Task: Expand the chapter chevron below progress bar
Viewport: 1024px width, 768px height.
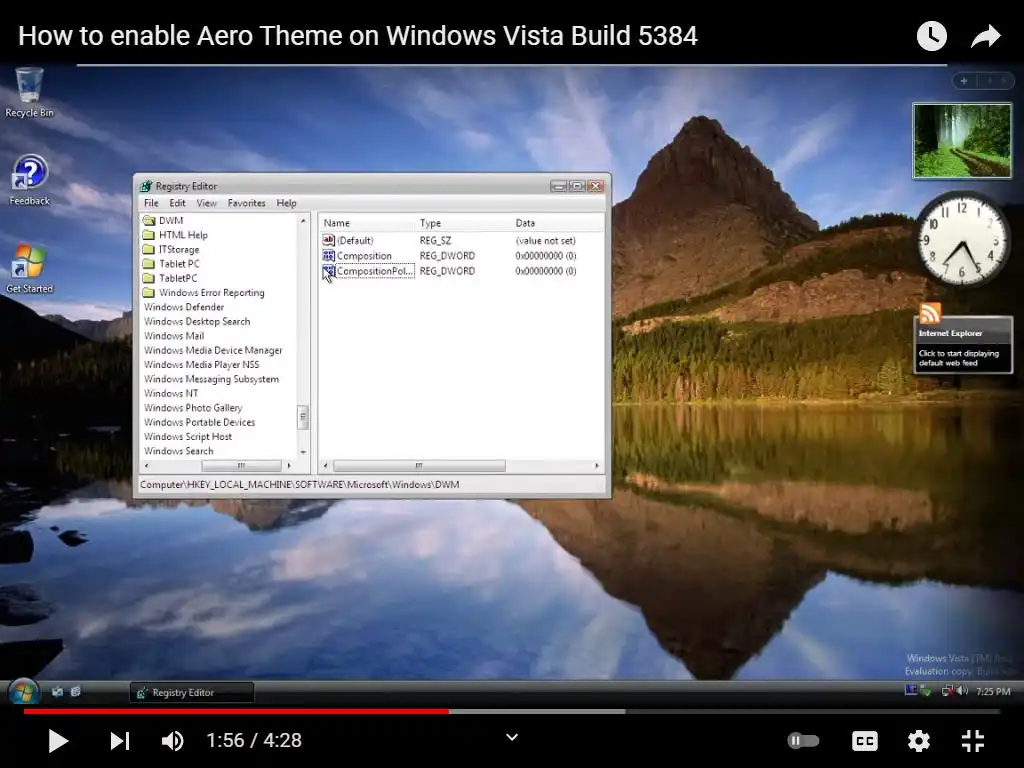Action: [512, 737]
